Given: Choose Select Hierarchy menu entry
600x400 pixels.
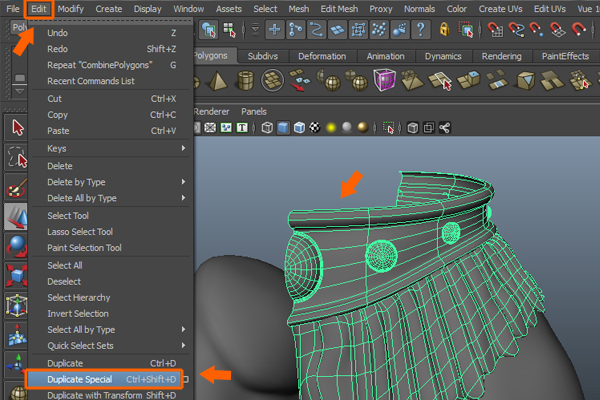Looking at the screenshot, I should (110, 298).
